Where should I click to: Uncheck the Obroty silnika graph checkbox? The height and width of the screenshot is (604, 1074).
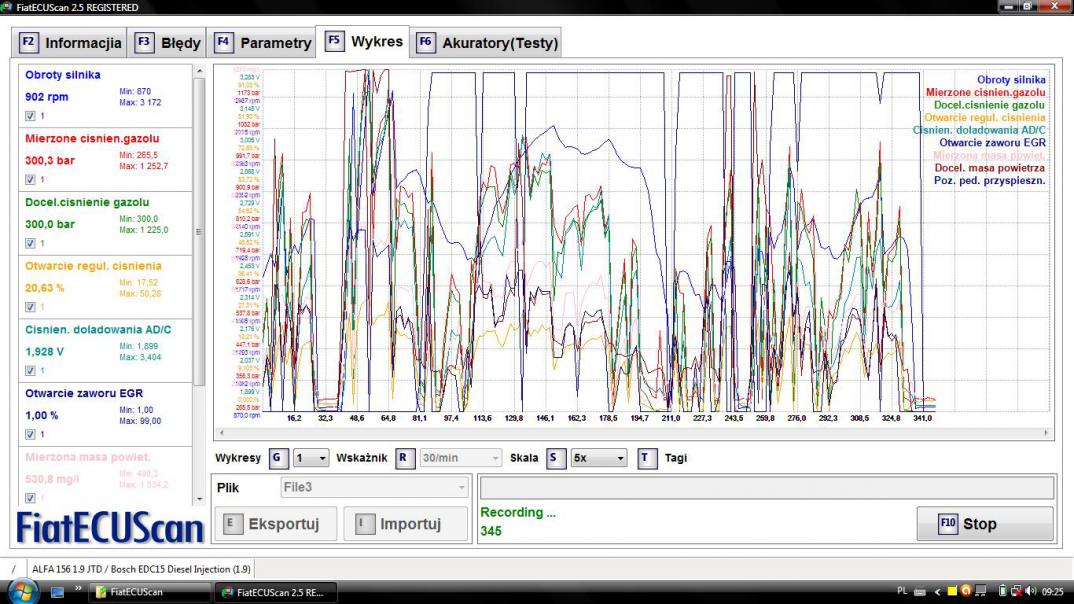pyautogui.click(x=30, y=116)
